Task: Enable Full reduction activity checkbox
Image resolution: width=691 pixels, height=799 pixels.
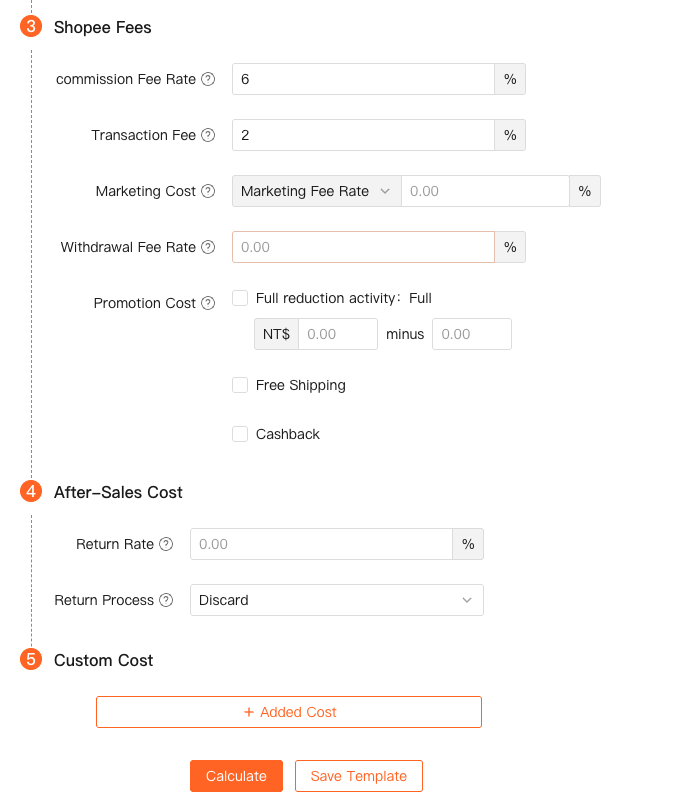Action: (x=240, y=298)
